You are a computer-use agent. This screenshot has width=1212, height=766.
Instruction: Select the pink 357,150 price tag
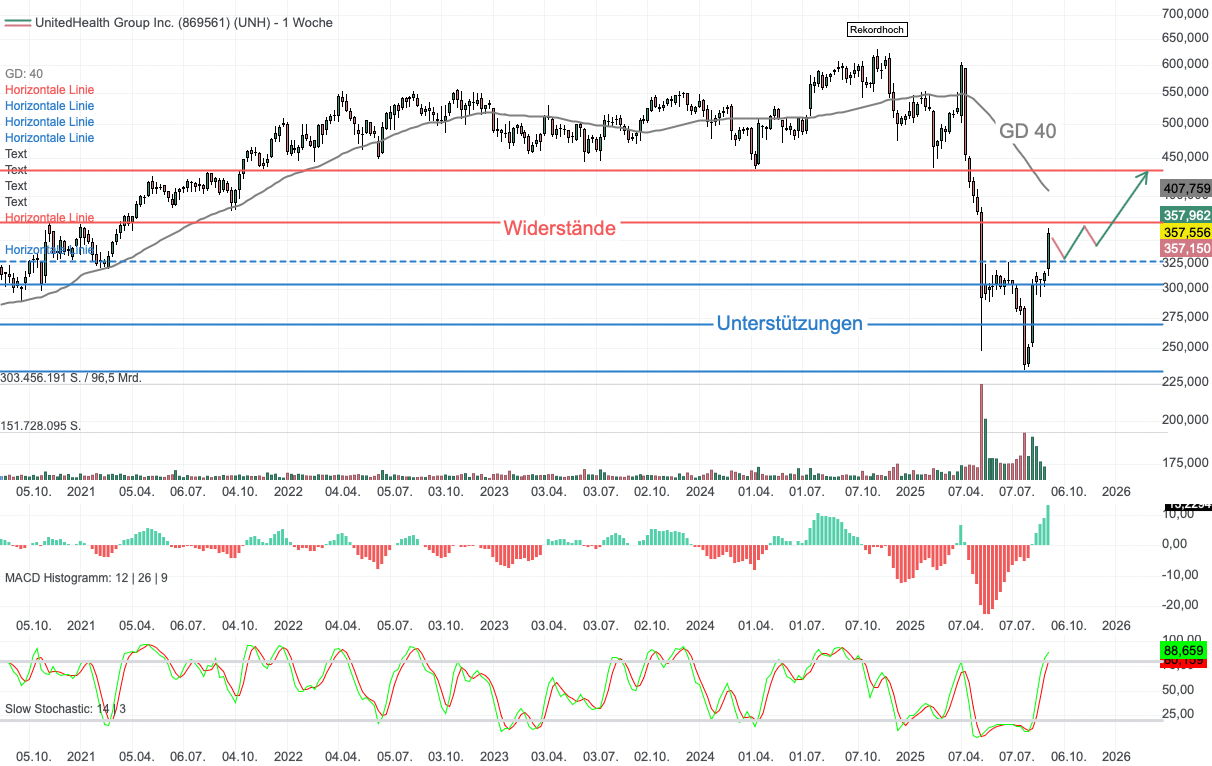click(1186, 248)
